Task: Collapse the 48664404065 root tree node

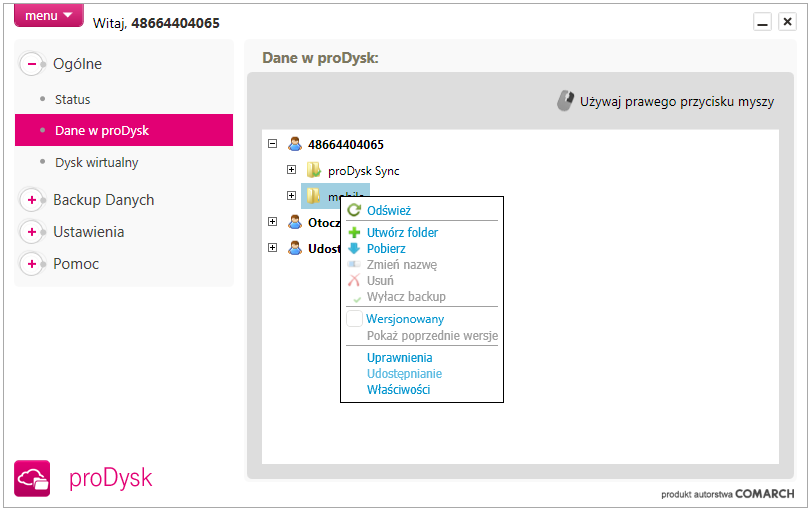Action: point(273,143)
